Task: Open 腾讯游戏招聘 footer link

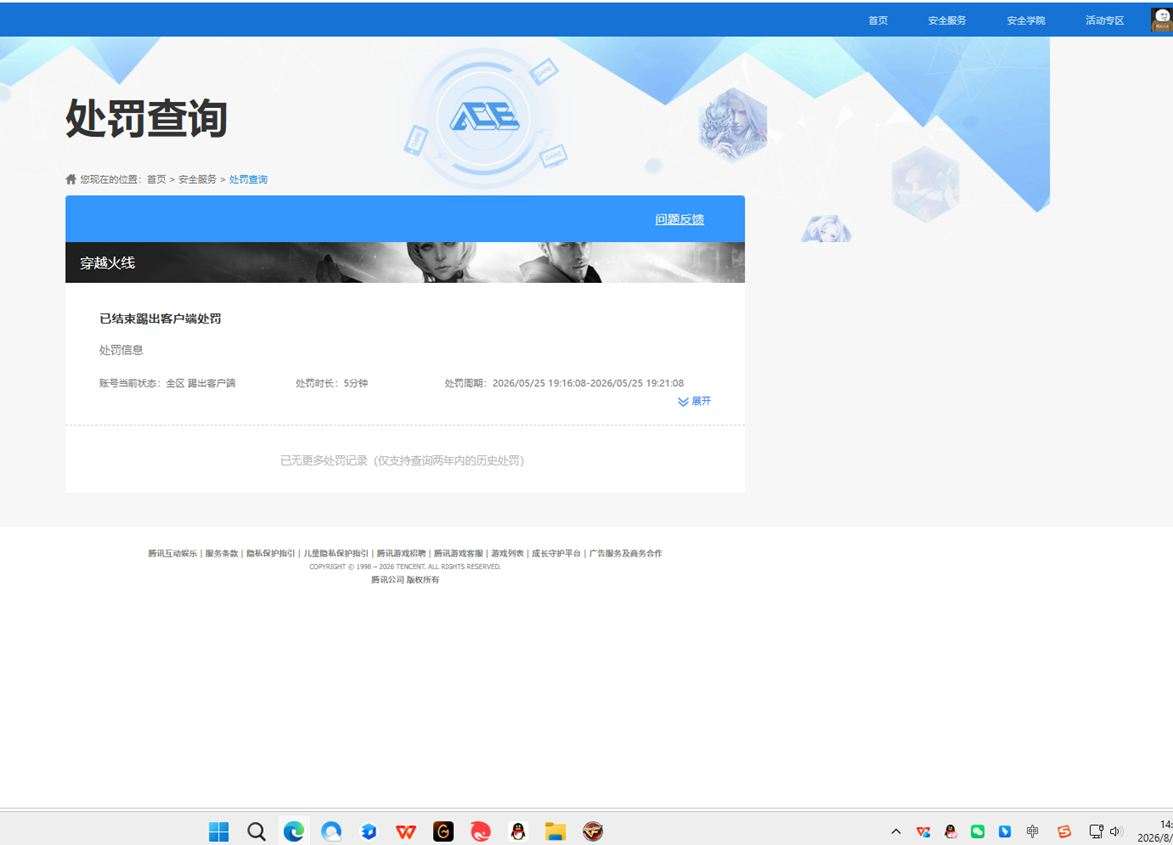Action: (401, 553)
